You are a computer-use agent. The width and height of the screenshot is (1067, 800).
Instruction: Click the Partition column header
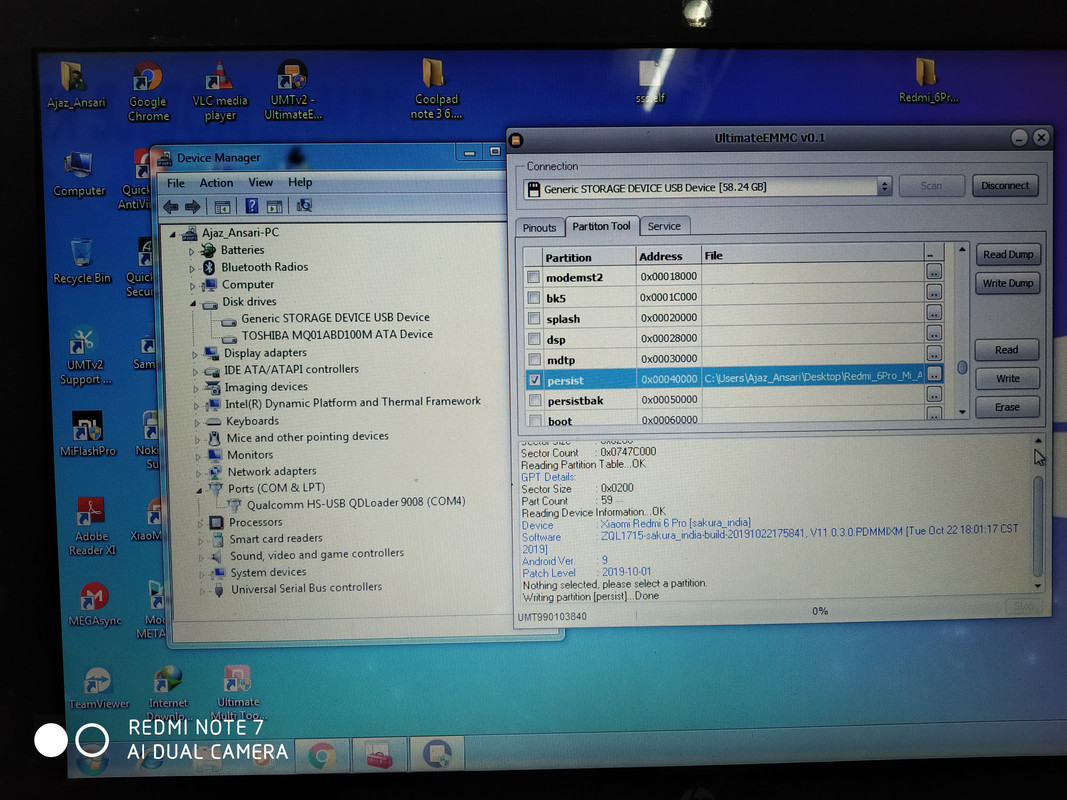tap(589, 257)
